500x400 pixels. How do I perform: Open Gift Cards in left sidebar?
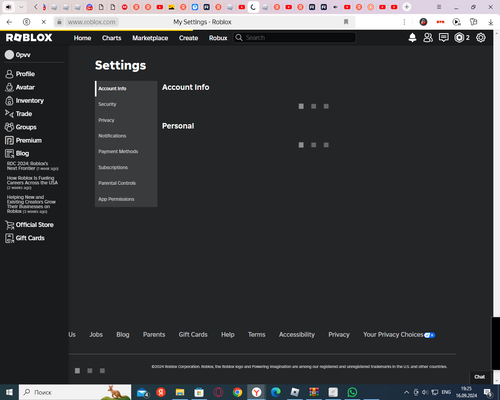pyautogui.click(x=25, y=238)
